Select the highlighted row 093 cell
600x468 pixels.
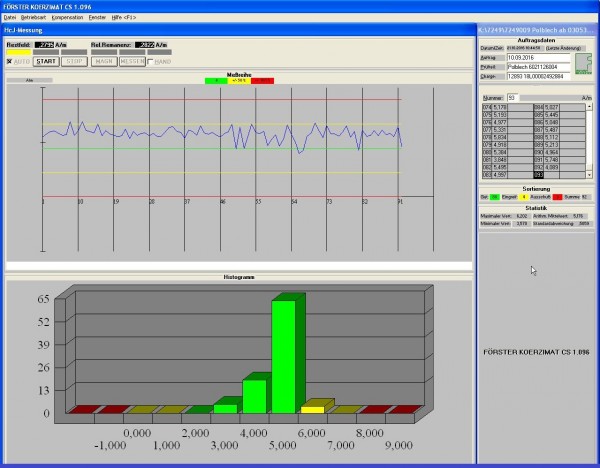538,175
